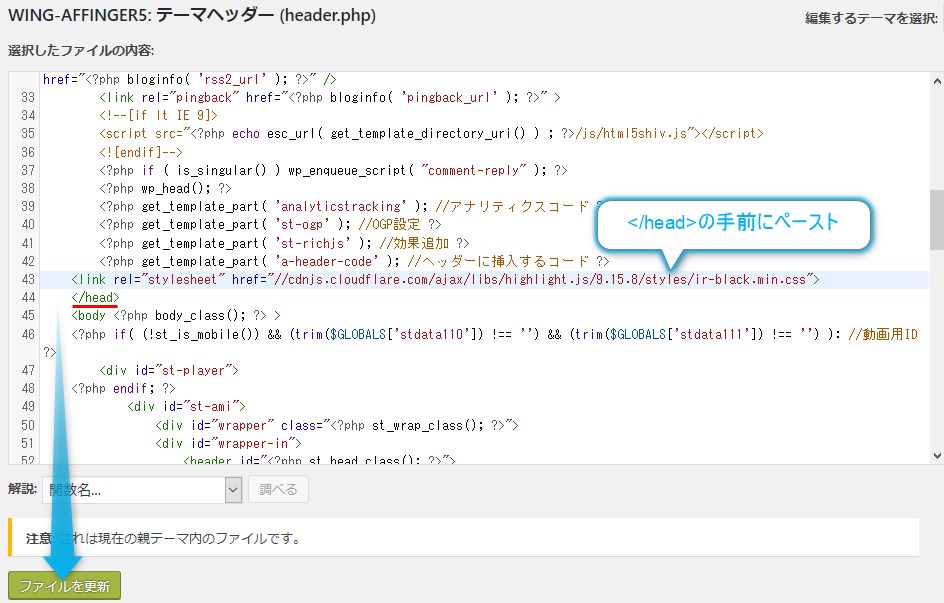Image resolution: width=944 pixels, height=603 pixels.
Task: Click the wp_head() function call line
Action: click(165, 189)
